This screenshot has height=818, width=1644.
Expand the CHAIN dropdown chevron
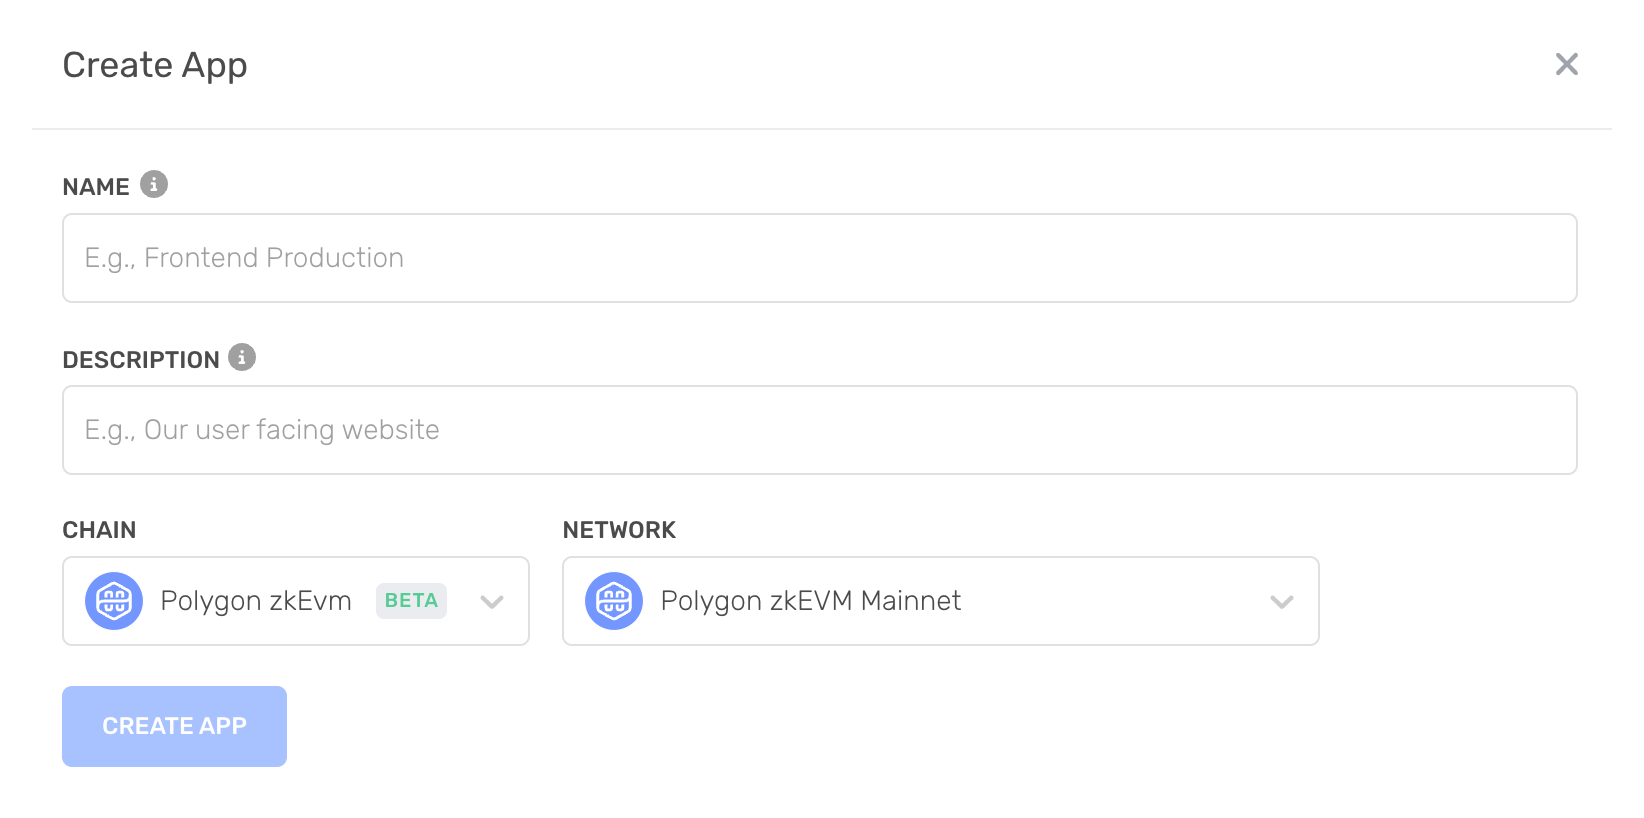tap(492, 602)
